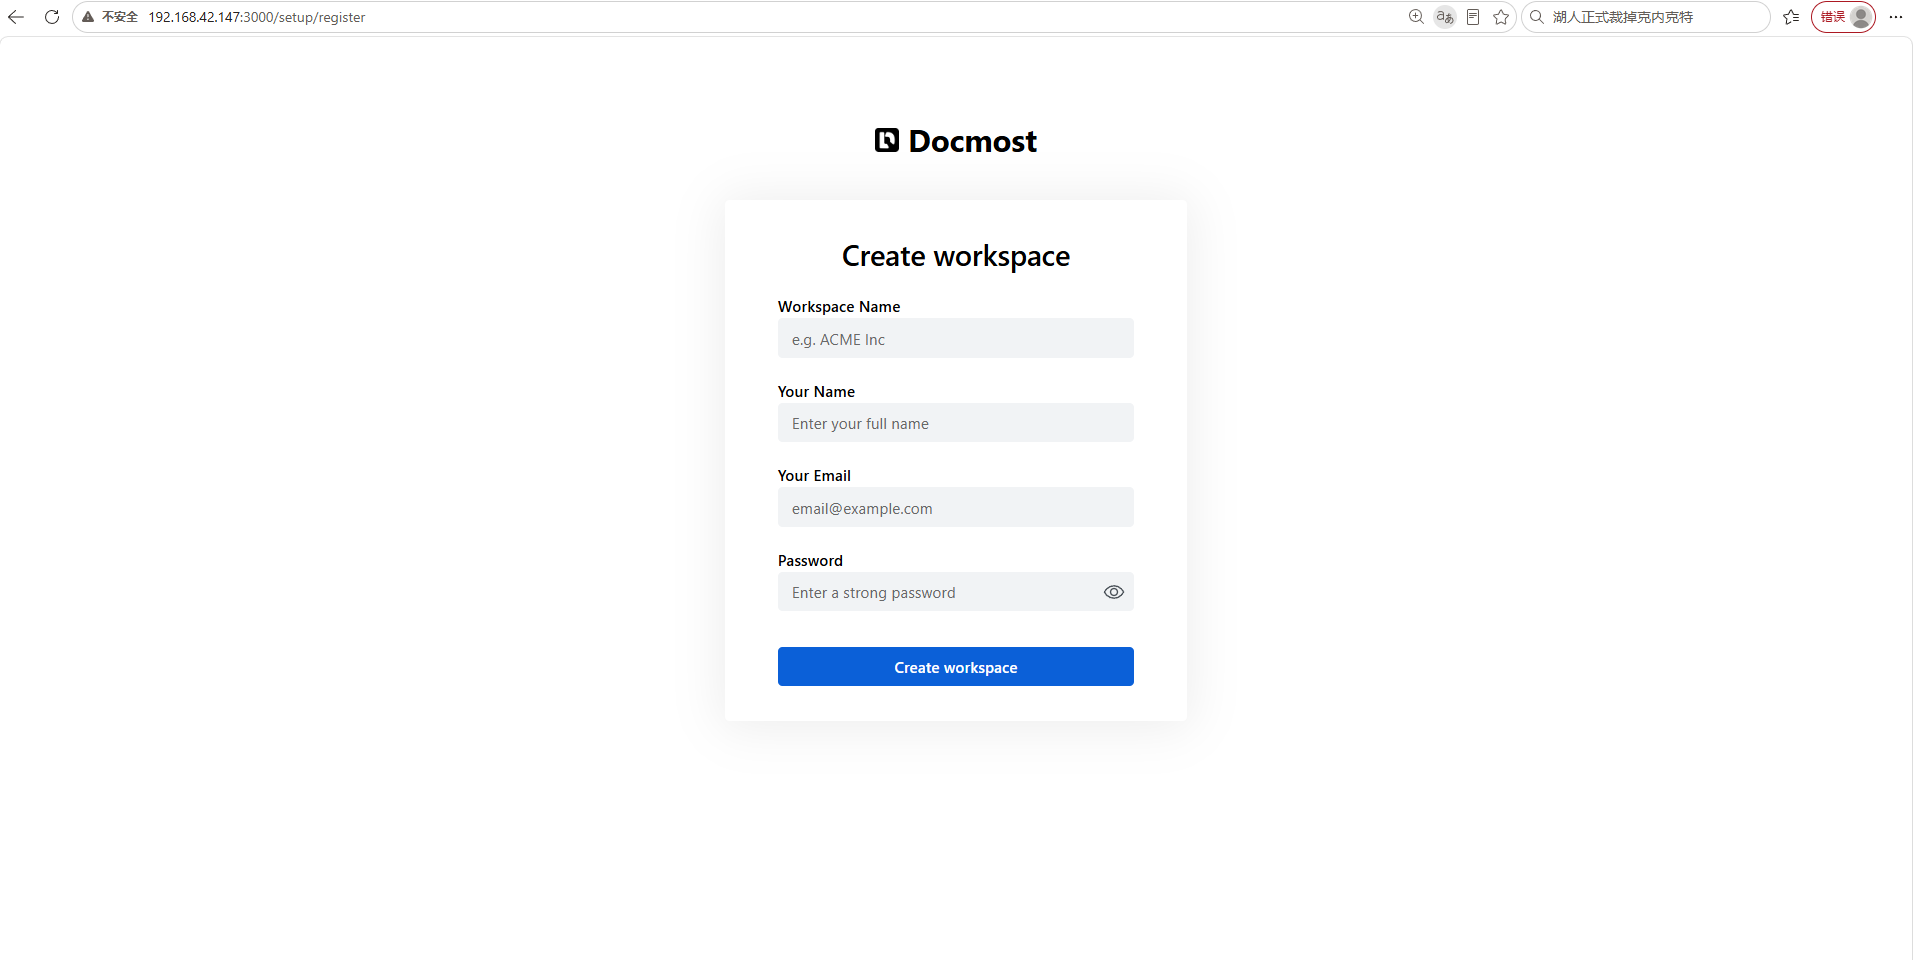Click the translate page icon
Screen dimensions: 1915x960
1445,17
